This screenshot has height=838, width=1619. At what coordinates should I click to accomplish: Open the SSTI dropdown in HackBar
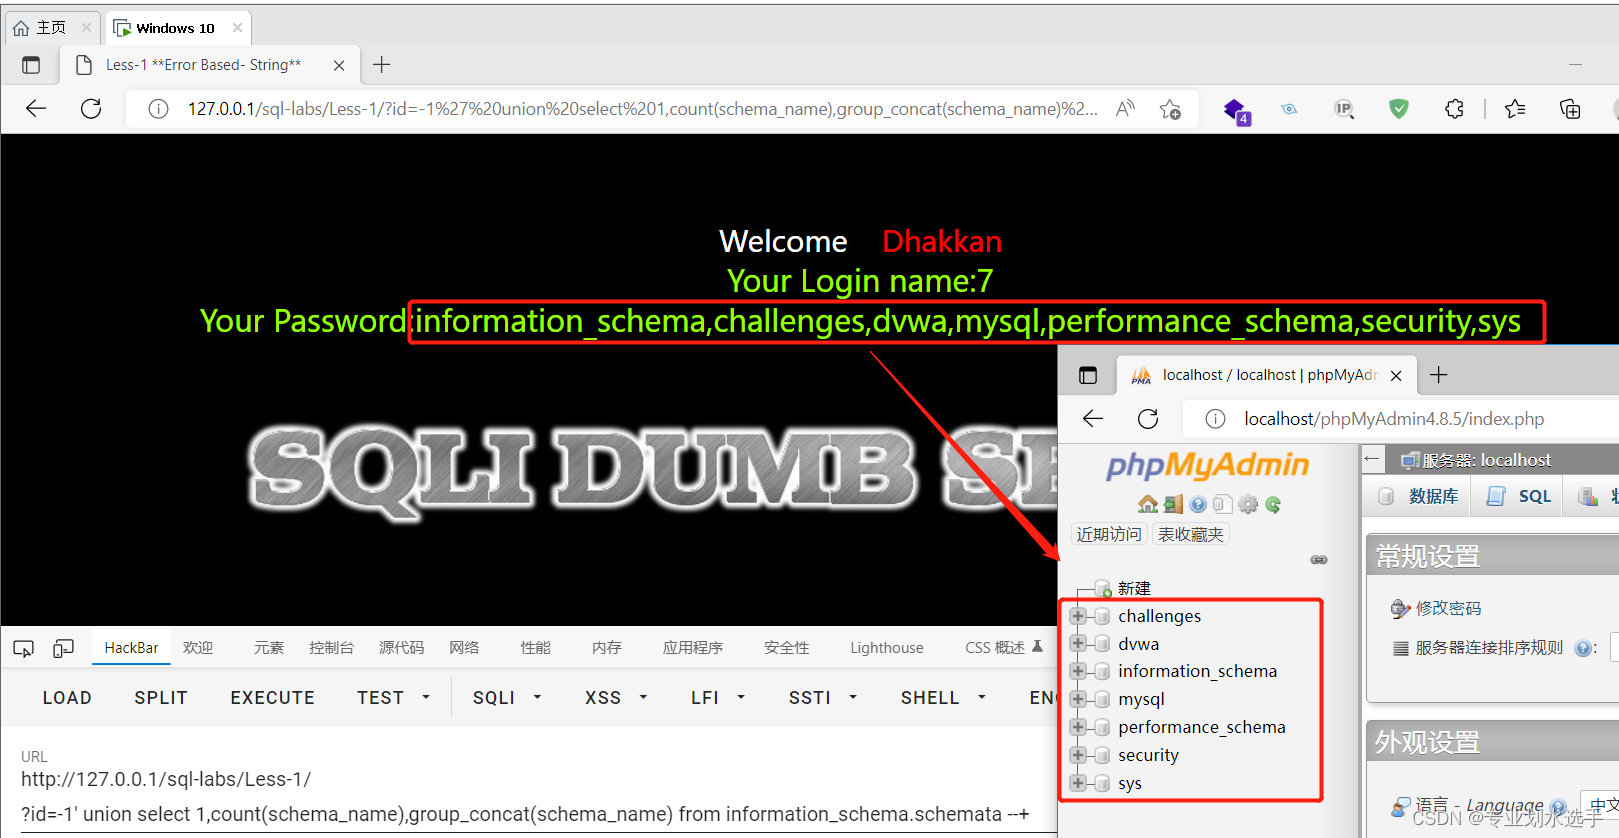[x=823, y=698]
